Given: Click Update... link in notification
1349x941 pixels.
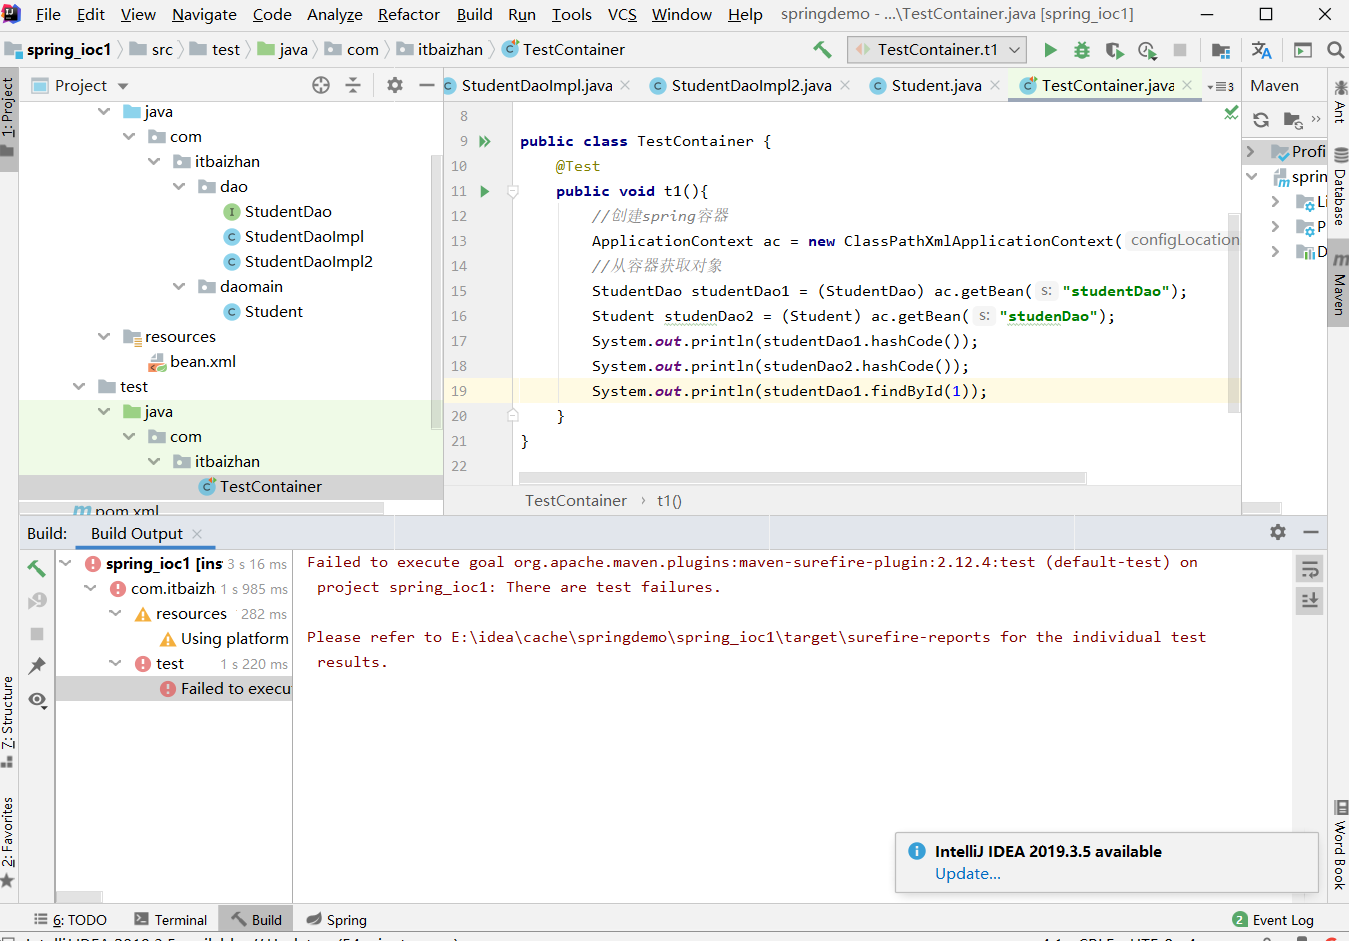Looking at the screenshot, I should [x=968, y=874].
